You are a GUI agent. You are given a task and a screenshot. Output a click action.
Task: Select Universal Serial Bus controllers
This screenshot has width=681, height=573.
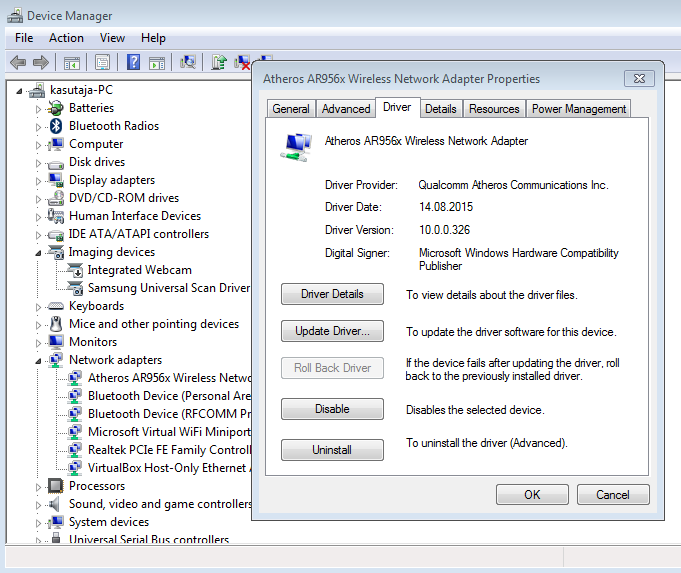[149, 539]
